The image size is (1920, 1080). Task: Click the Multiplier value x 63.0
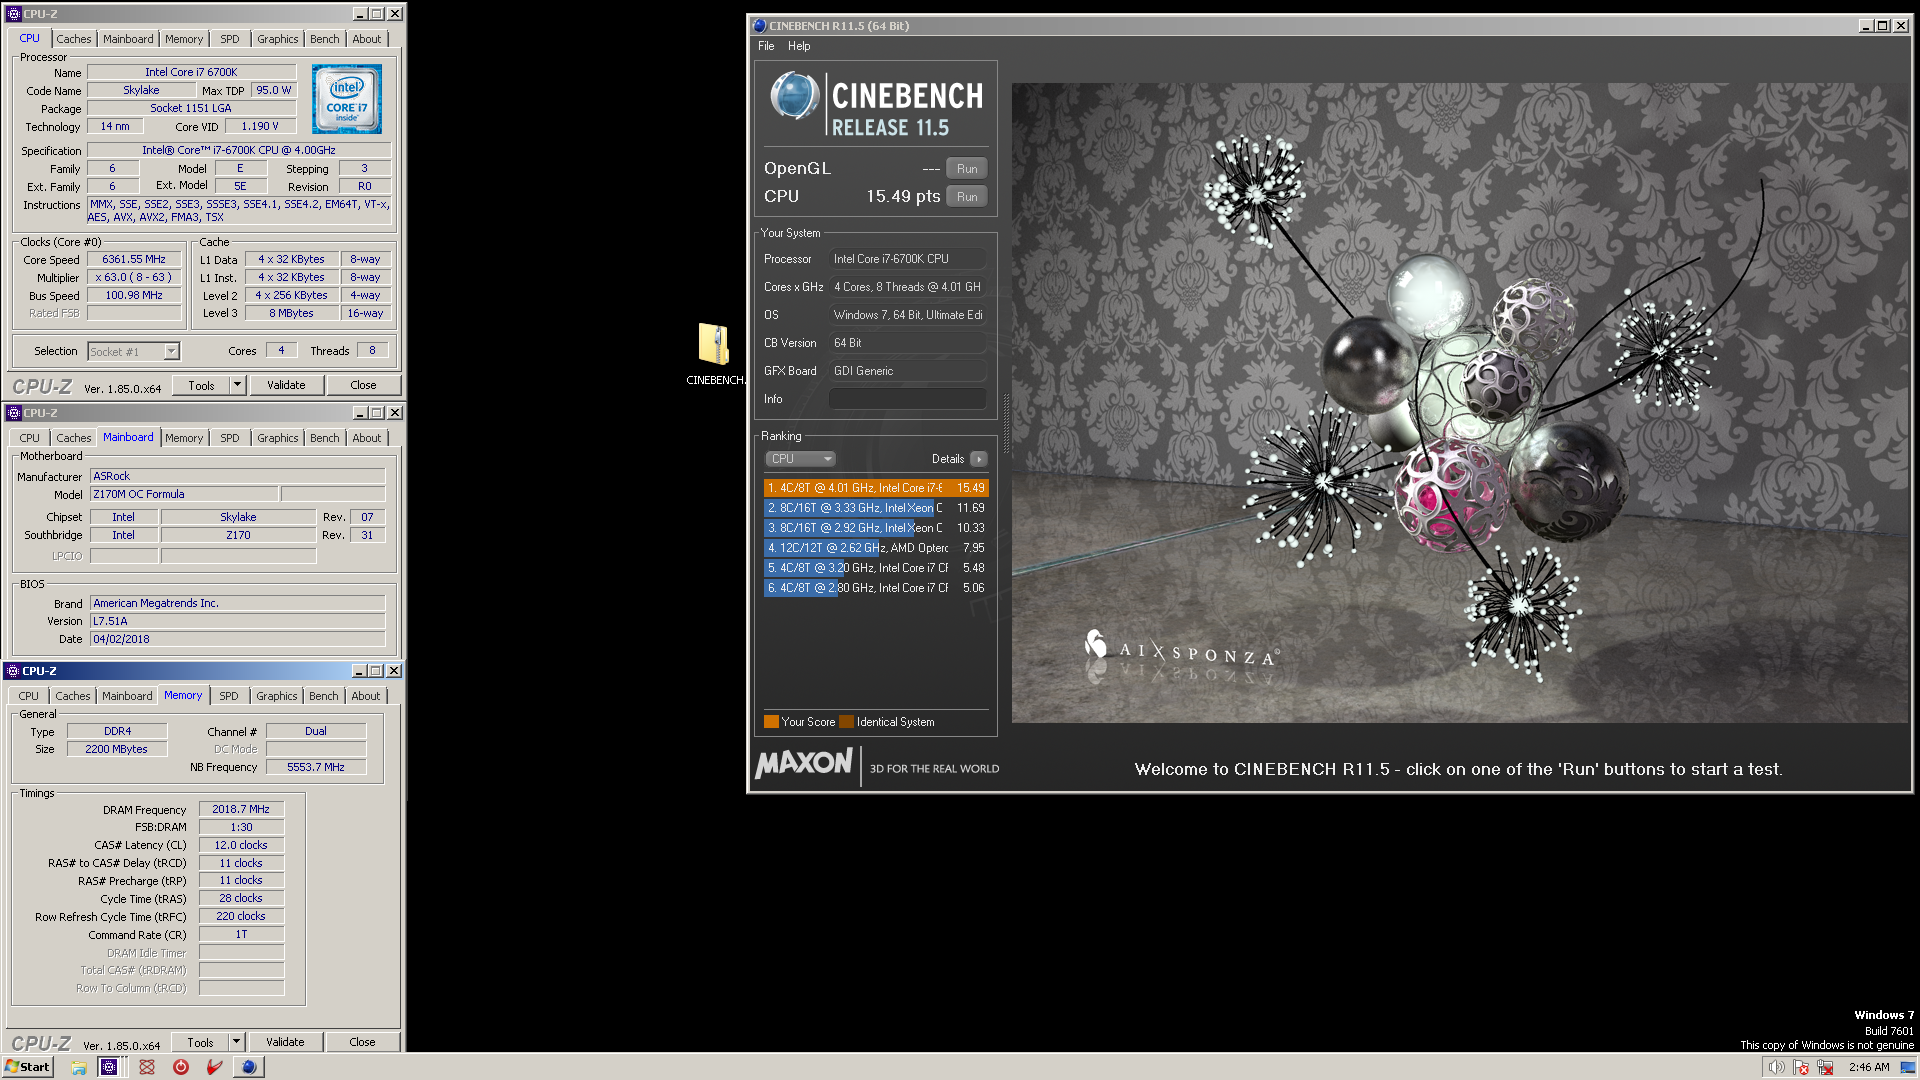click(x=134, y=277)
